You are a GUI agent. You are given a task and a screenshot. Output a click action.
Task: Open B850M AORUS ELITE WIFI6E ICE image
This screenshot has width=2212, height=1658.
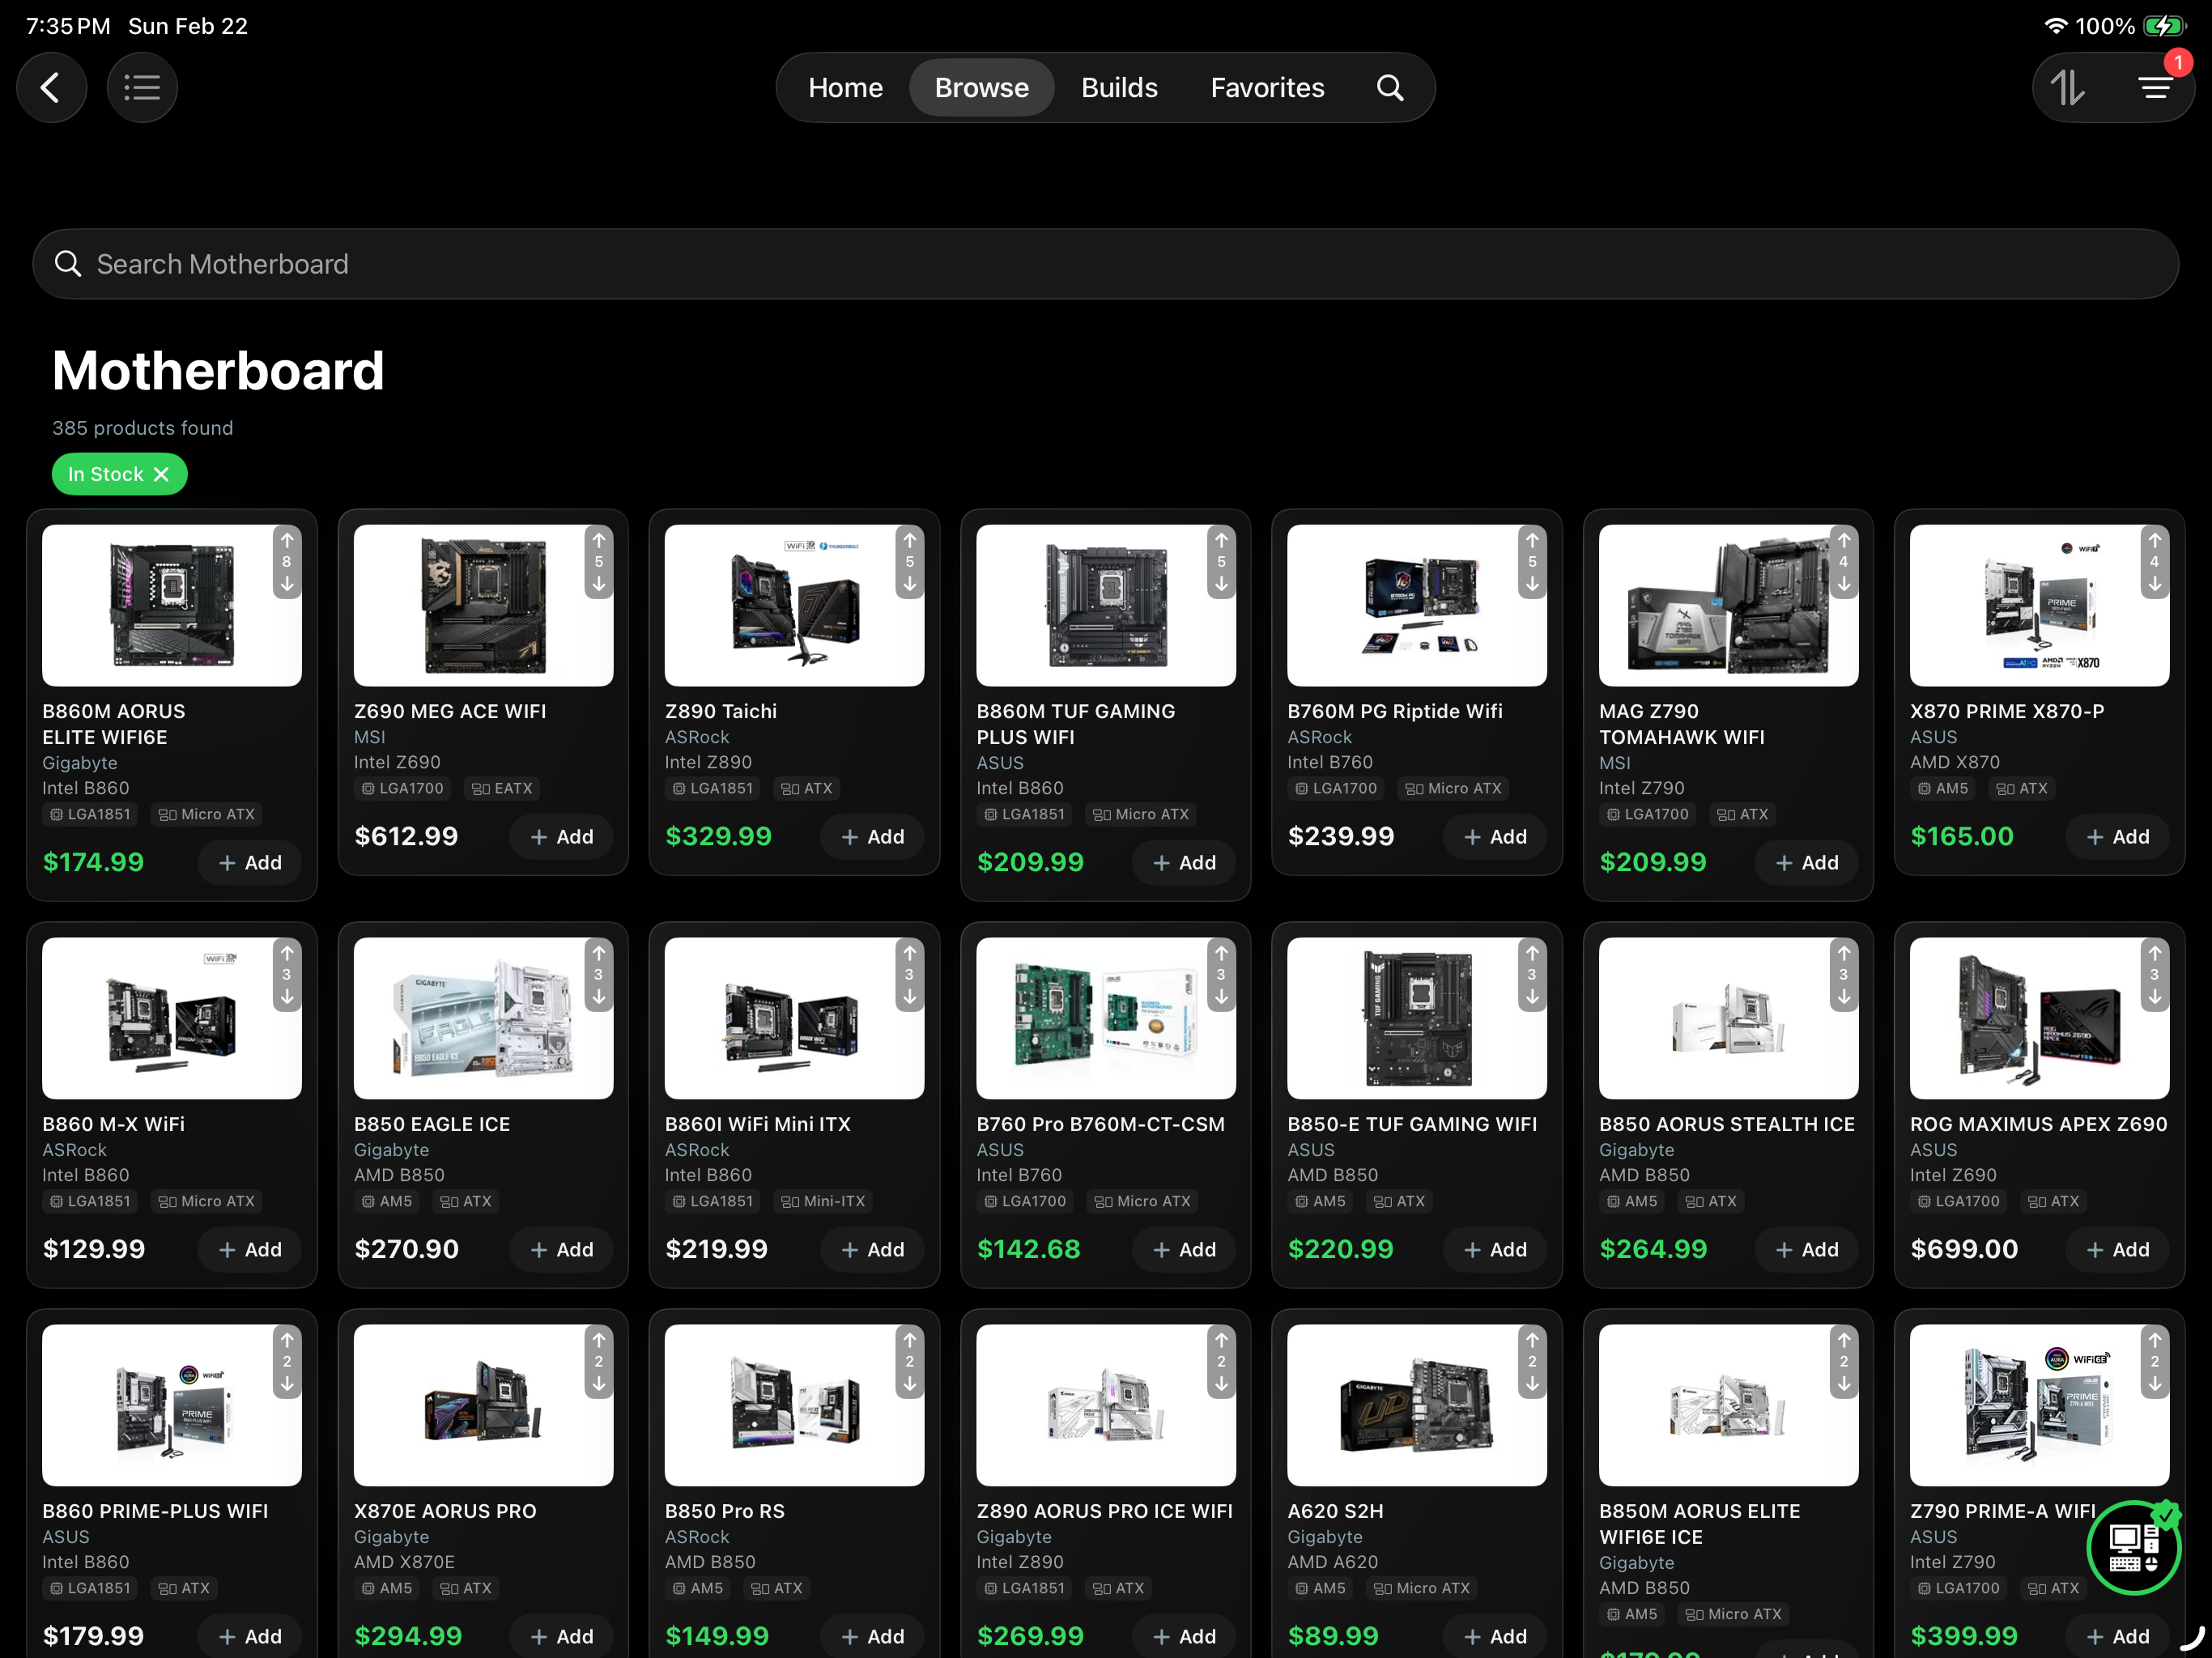1728,1405
